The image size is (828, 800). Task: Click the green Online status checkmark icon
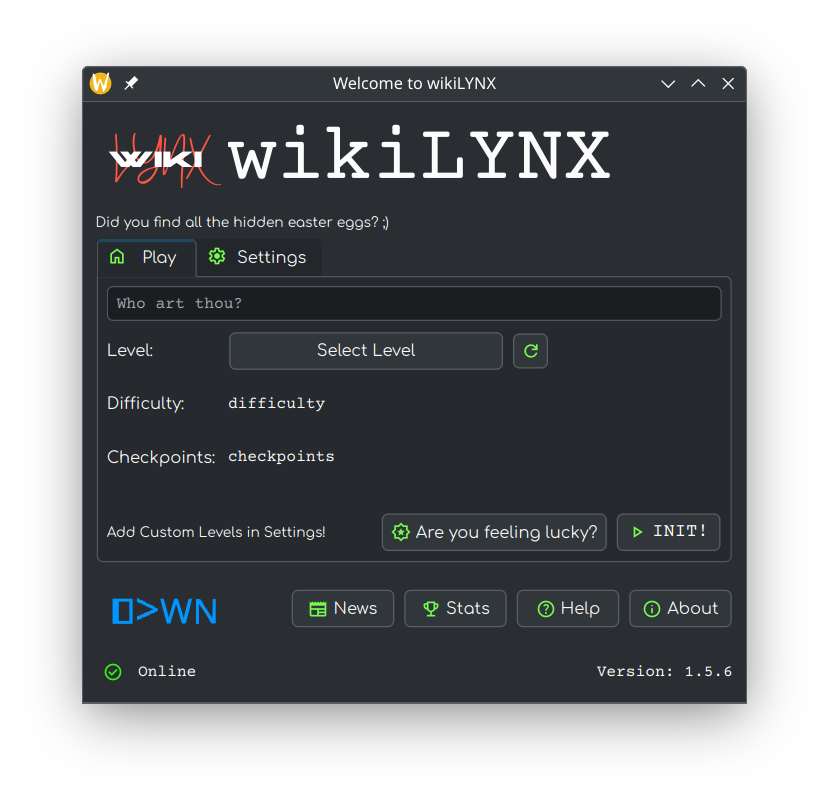[113, 672]
